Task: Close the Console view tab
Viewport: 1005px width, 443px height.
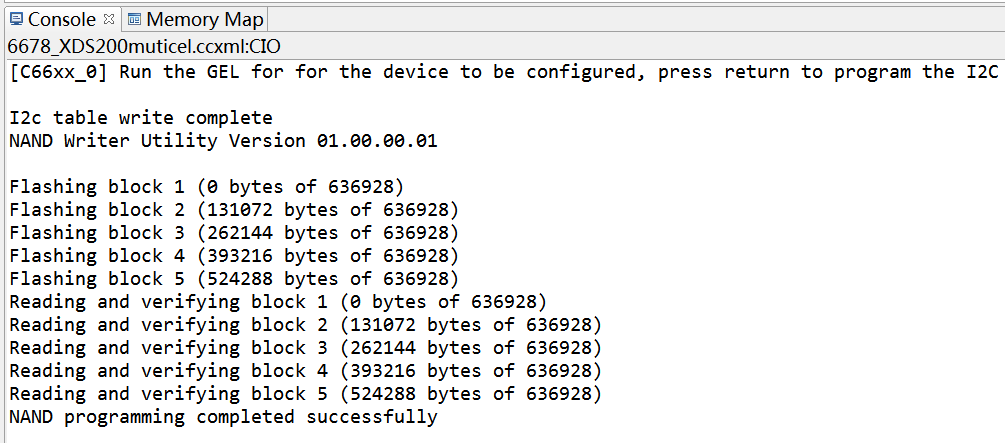Action: point(109,19)
